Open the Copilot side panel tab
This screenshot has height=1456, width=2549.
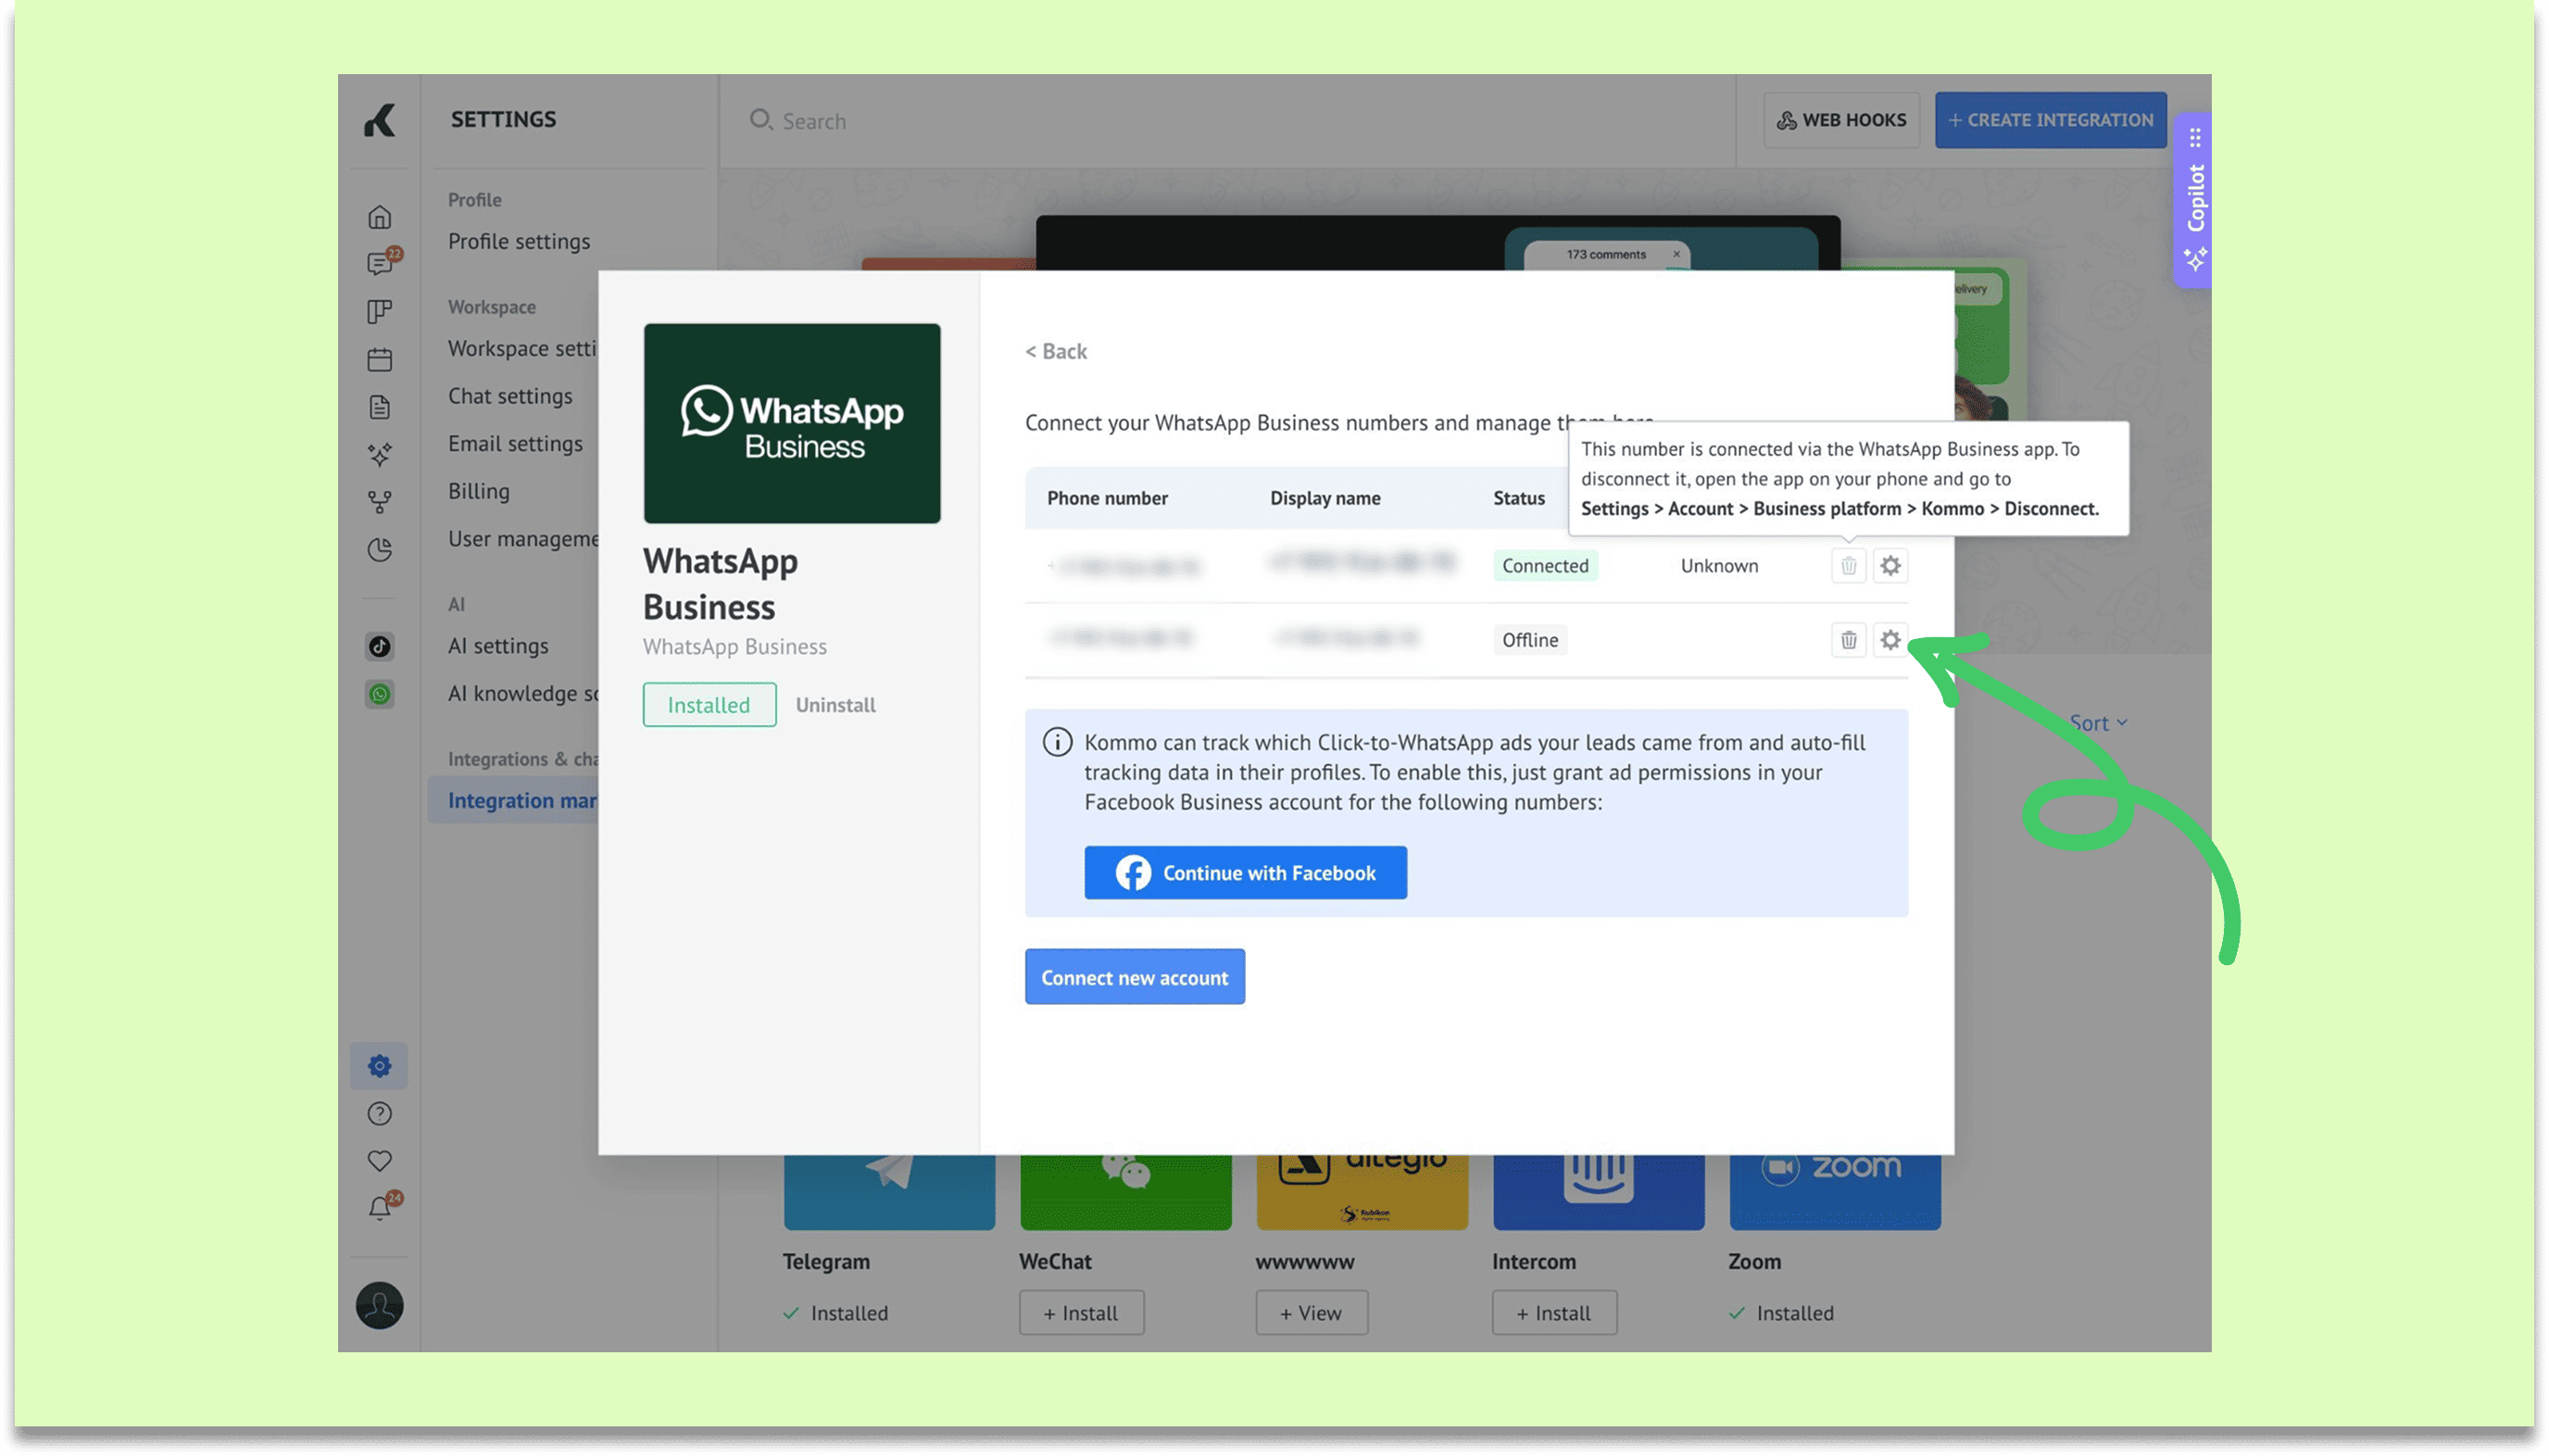click(2194, 200)
